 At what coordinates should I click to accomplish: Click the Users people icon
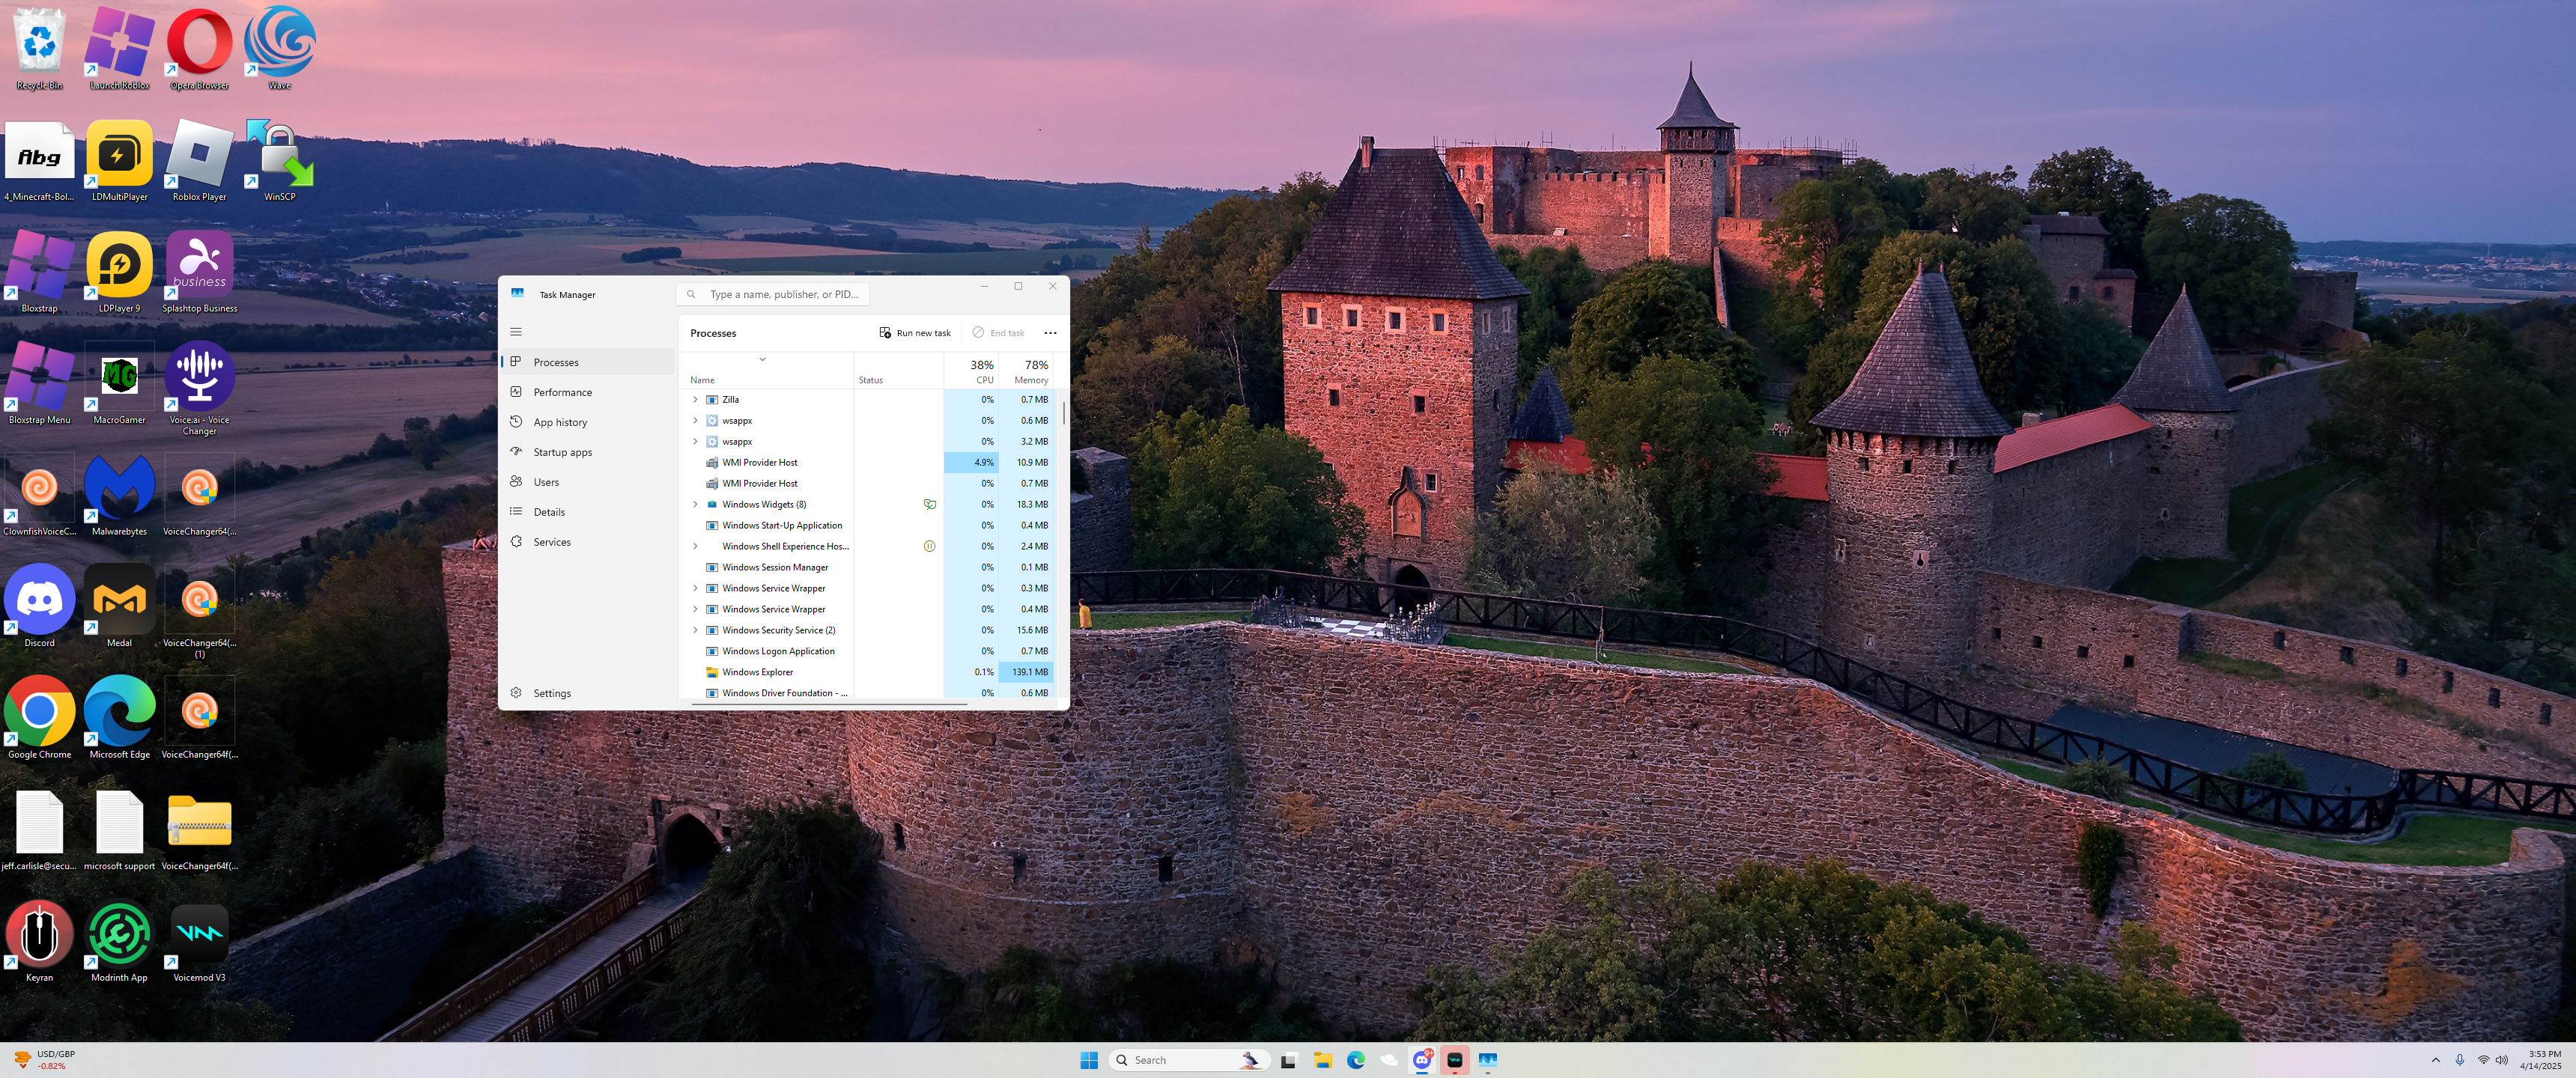(516, 481)
